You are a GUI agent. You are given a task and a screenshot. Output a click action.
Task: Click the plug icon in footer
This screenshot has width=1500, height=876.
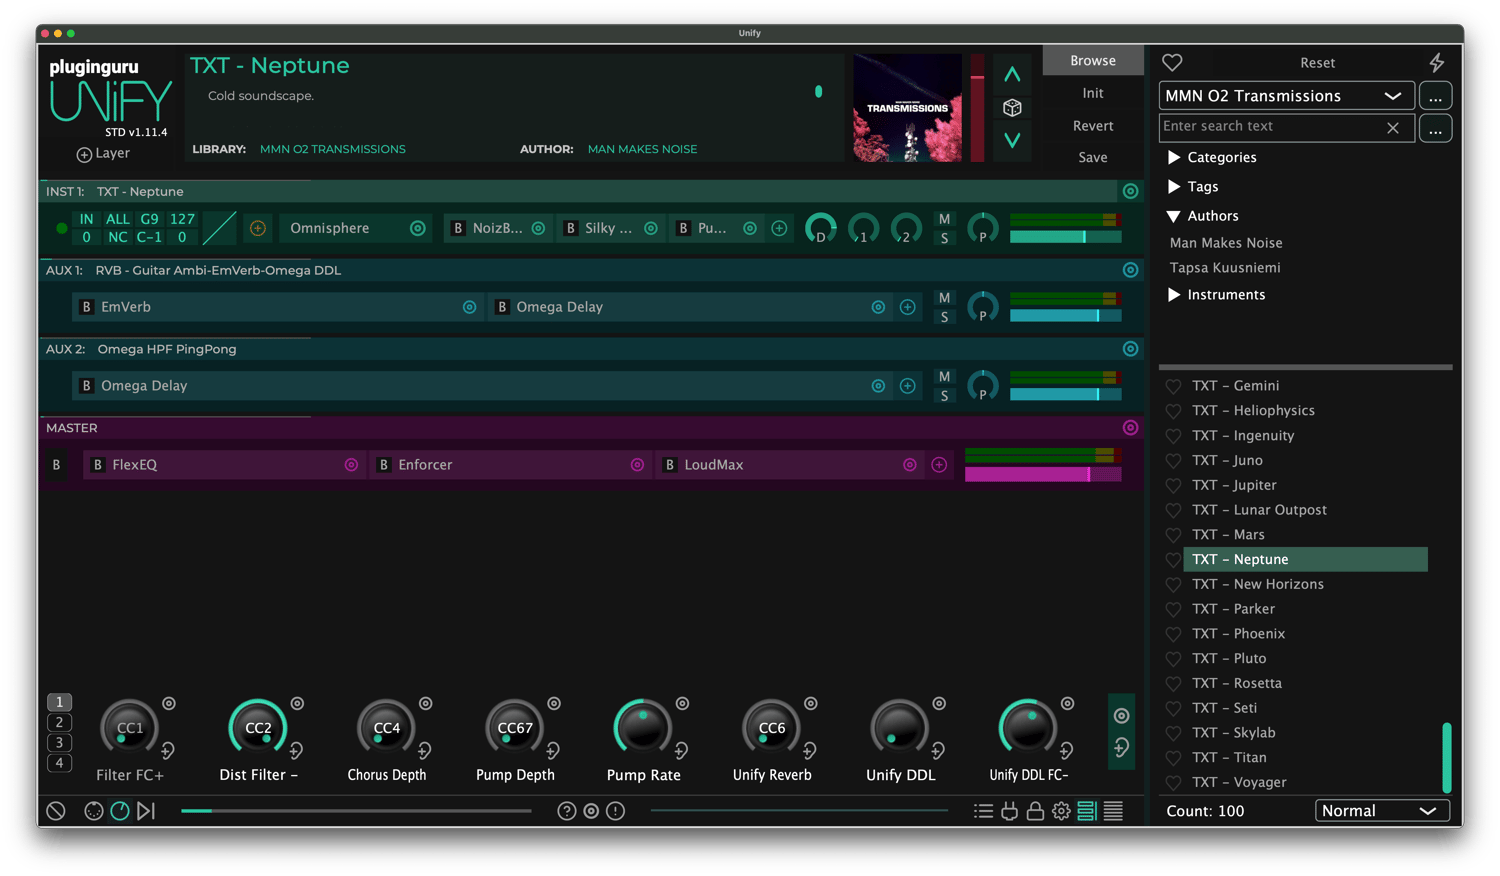(x=1010, y=811)
